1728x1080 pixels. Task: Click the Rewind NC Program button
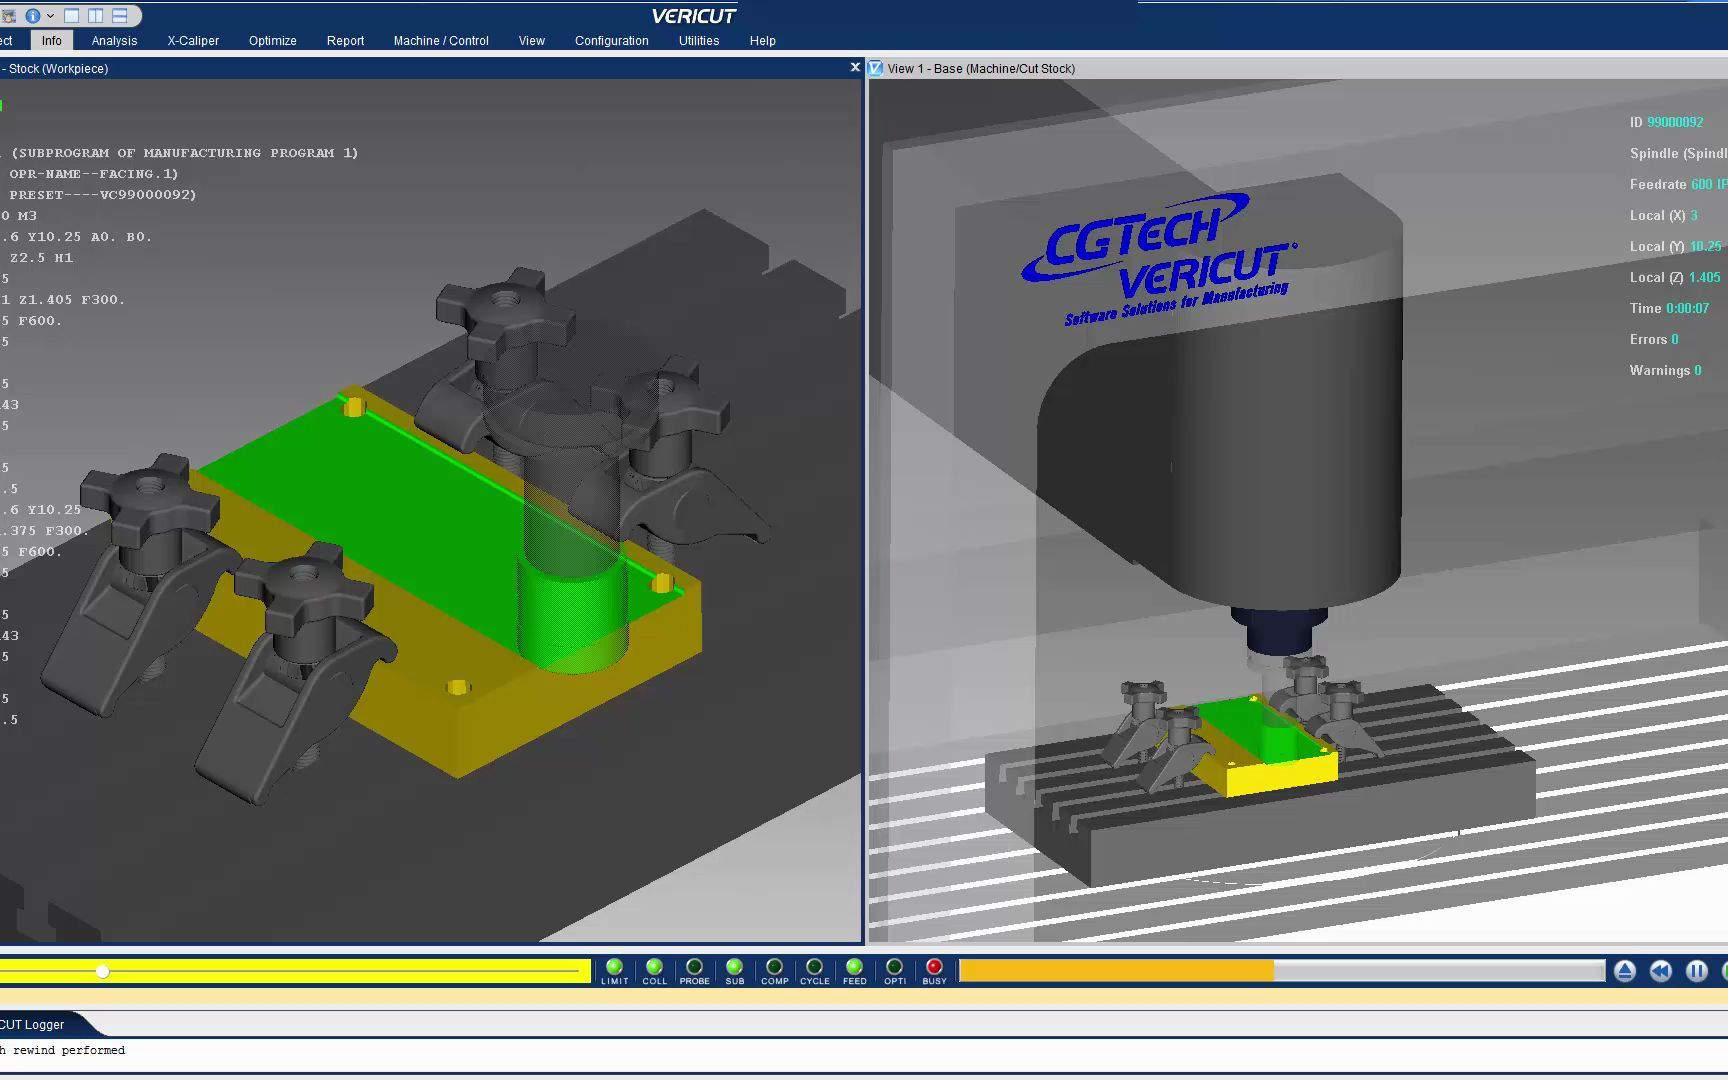point(1661,971)
